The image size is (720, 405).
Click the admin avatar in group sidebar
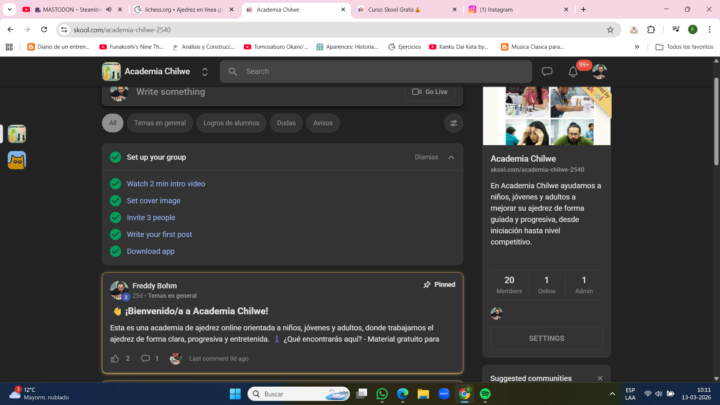point(496,314)
